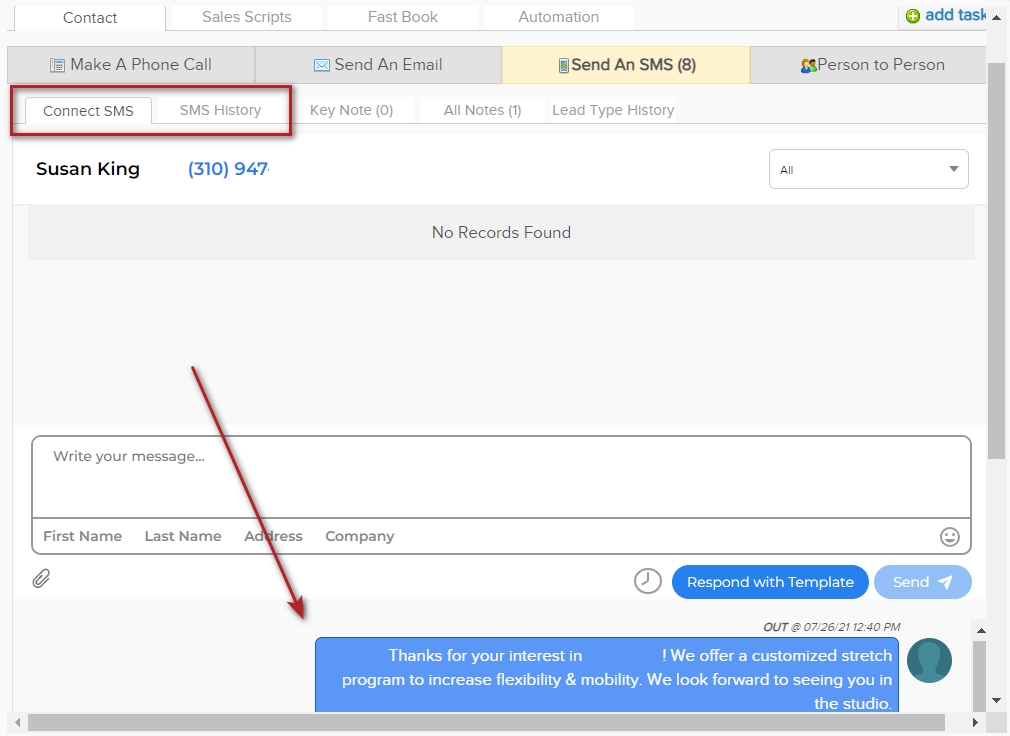The width and height of the screenshot is (1010, 736).
Task: Click the paper plane icon inside Send button
Action: click(945, 581)
